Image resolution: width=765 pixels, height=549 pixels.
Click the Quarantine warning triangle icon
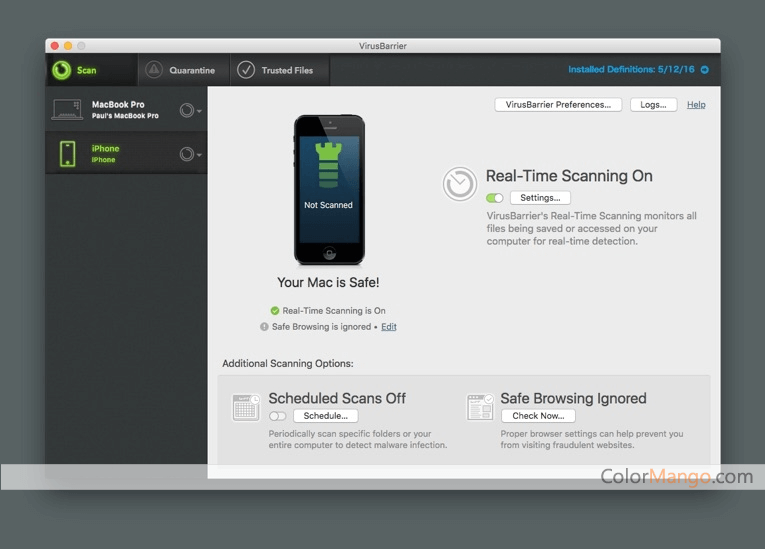pos(153,70)
